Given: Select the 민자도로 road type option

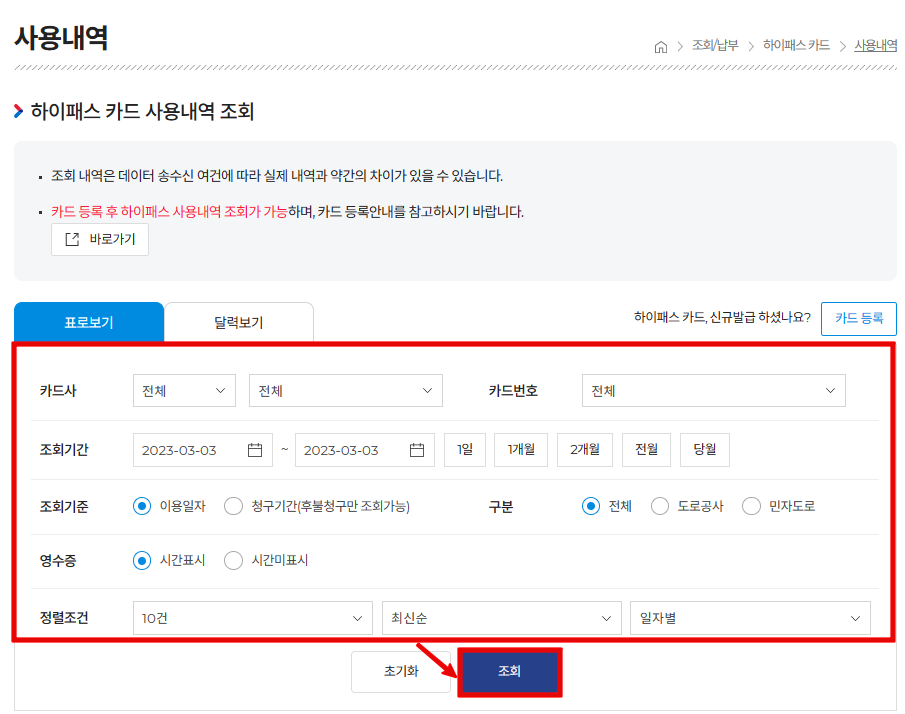Looking at the screenshot, I should (x=750, y=506).
